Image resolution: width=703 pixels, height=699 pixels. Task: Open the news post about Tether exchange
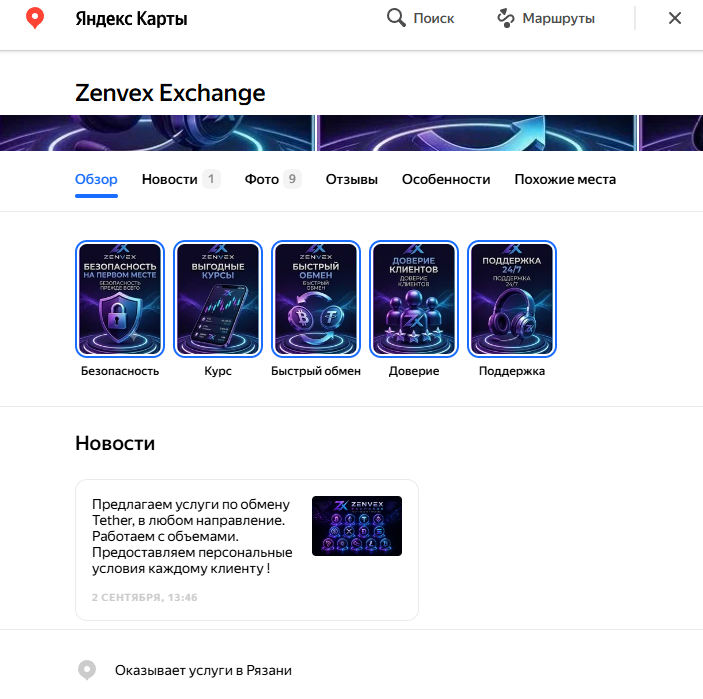[247, 550]
